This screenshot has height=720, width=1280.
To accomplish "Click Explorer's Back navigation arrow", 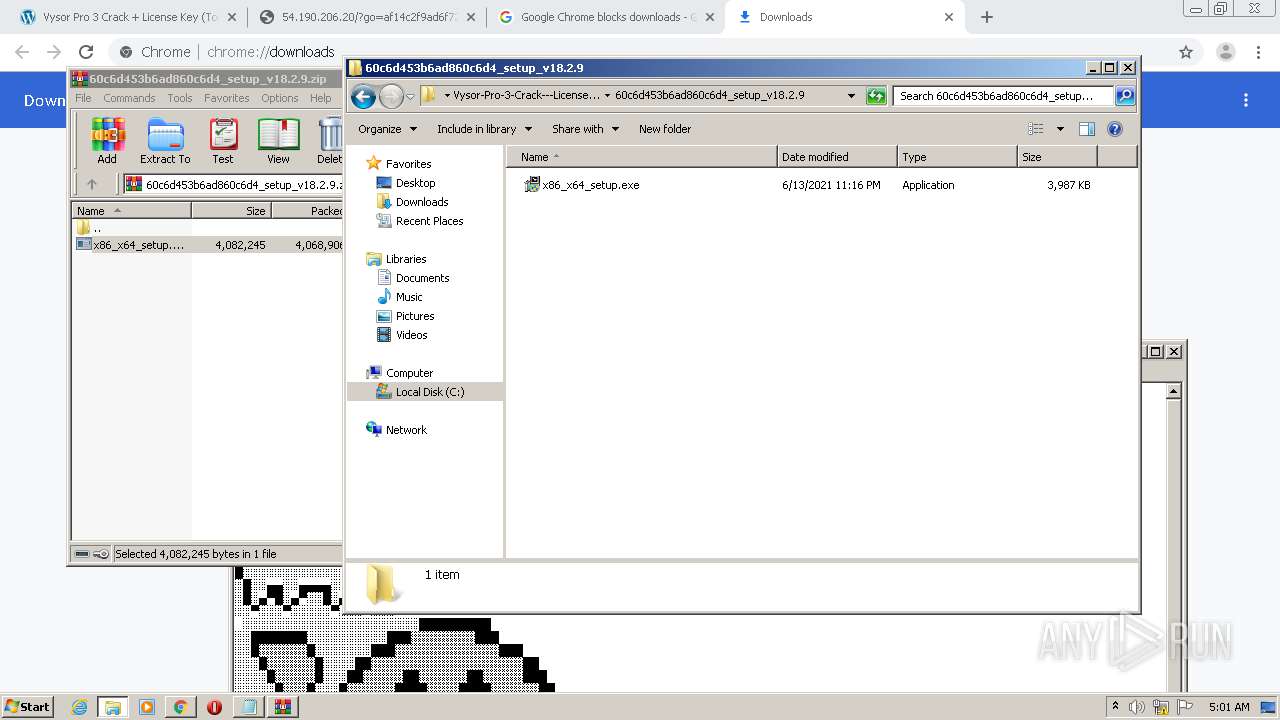I will pos(364,96).
